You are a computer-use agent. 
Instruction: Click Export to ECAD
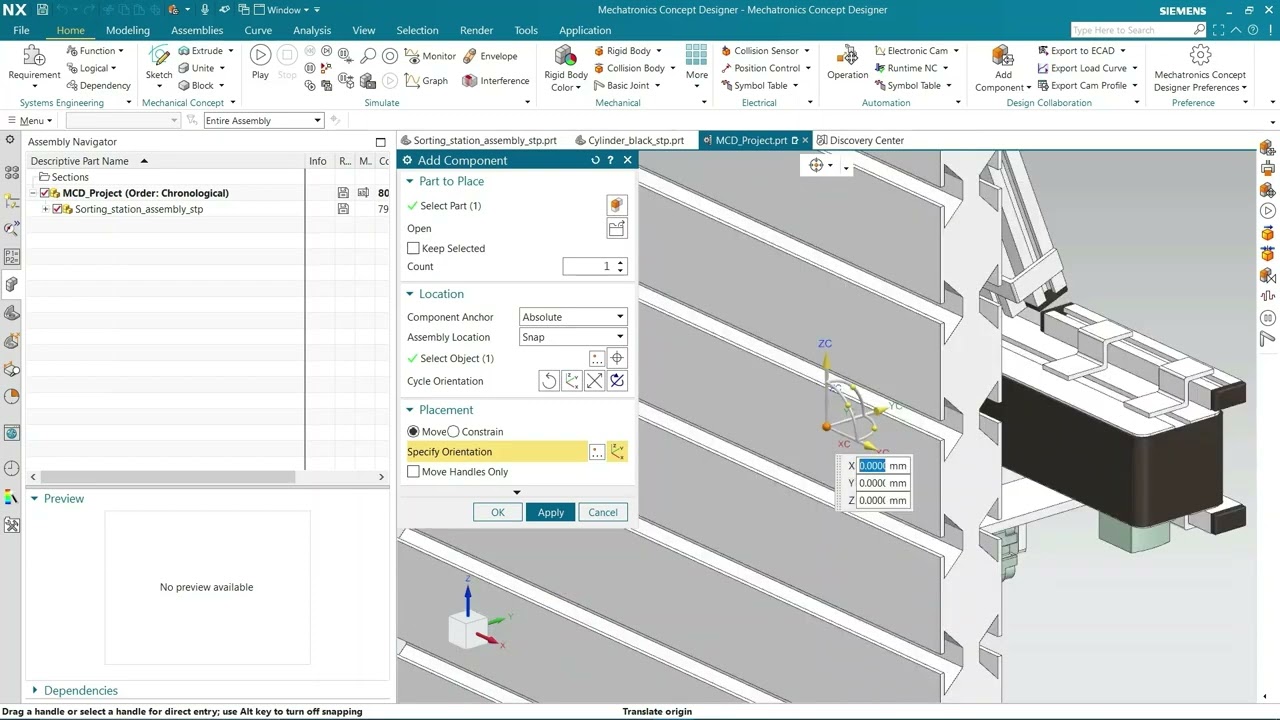click(1074, 50)
